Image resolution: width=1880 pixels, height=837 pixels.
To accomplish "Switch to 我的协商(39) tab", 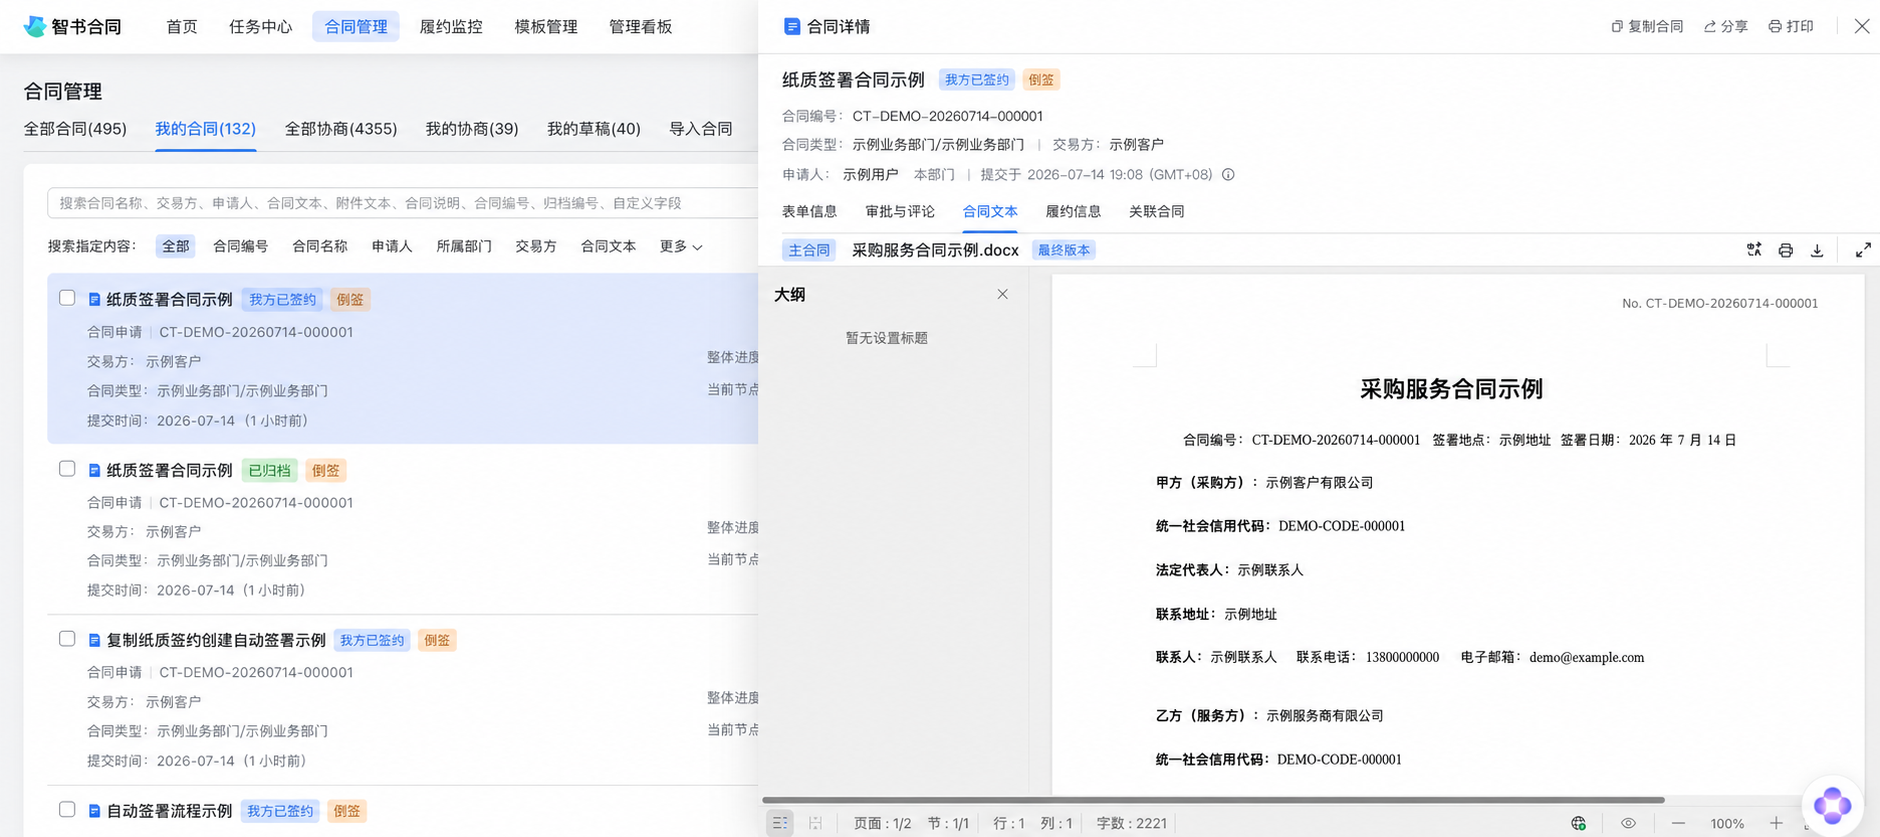I will click(472, 129).
